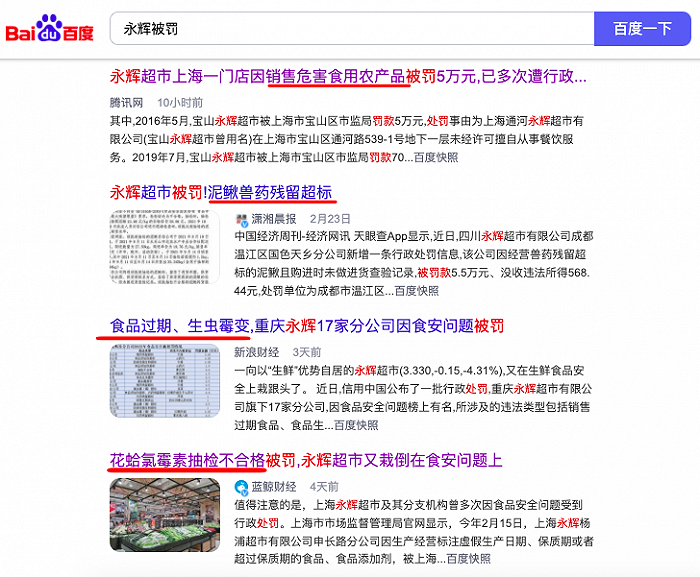Click the Baidu logo
Image resolution: width=700 pixels, height=577 pixels.
click(x=49, y=29)
